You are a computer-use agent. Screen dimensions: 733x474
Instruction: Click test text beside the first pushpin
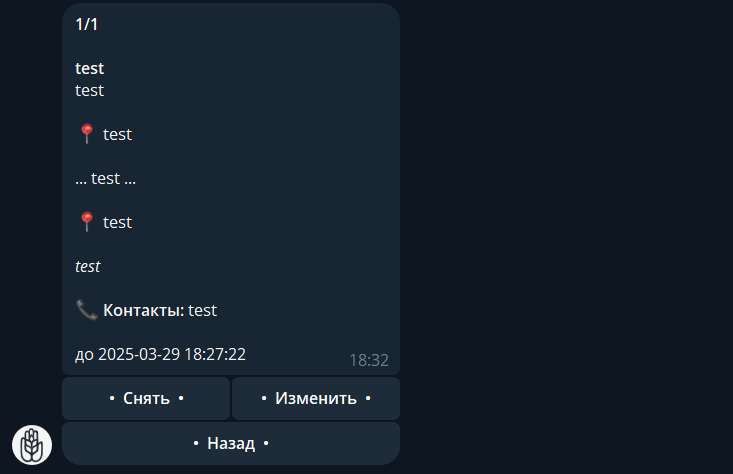click(x=117, y=135)
